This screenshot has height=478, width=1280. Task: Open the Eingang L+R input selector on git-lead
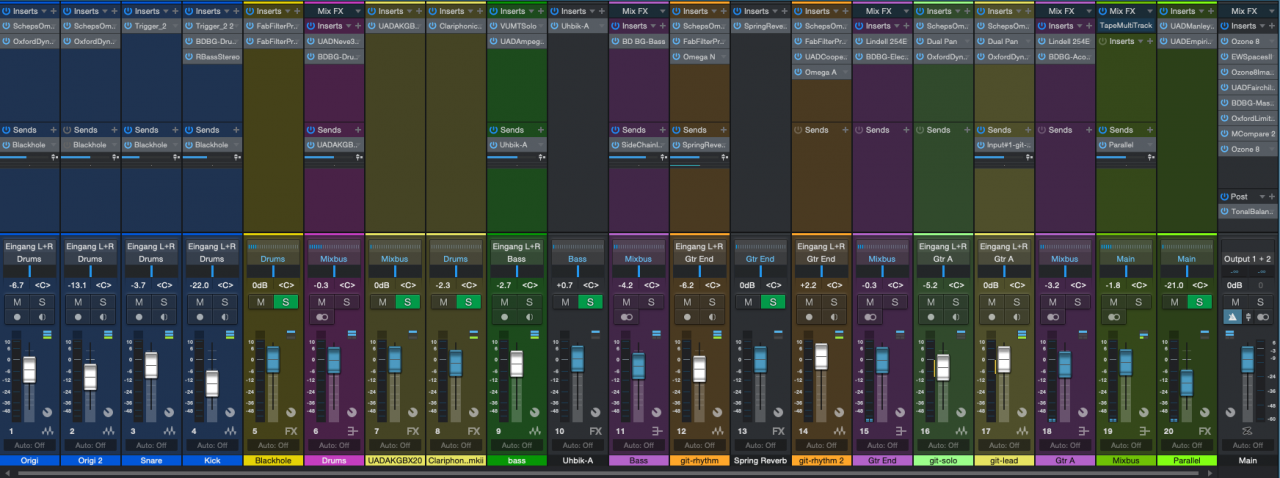tap(1005, 246)
